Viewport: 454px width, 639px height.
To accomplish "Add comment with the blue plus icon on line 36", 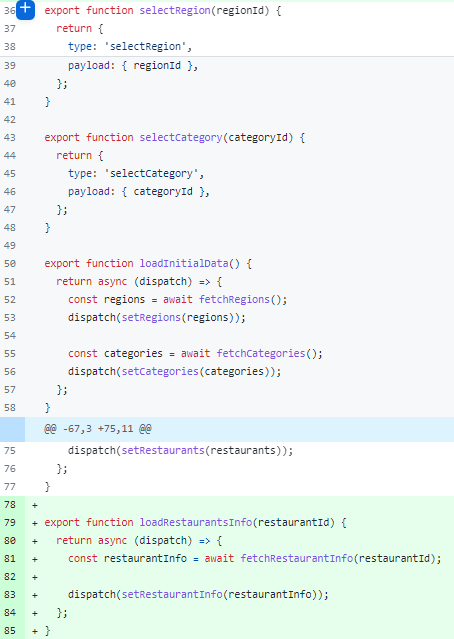I will (25, 10).
